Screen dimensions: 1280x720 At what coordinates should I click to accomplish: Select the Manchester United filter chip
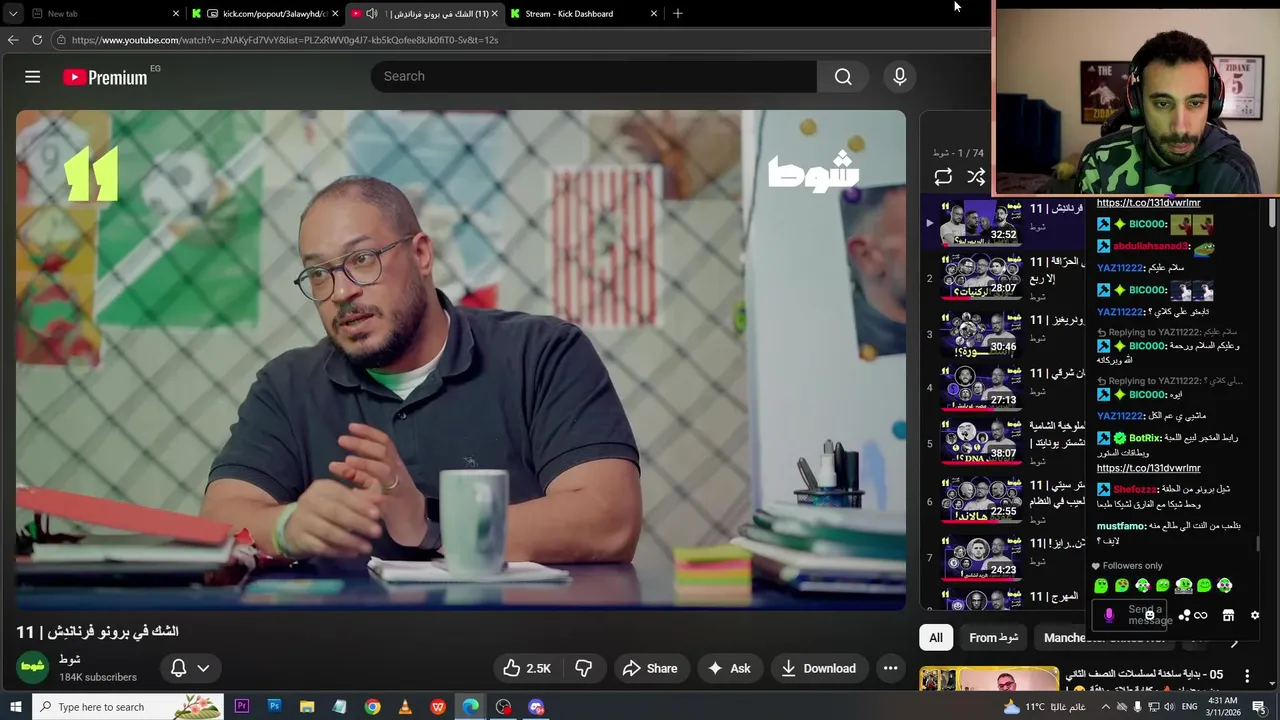point(1104,637)
